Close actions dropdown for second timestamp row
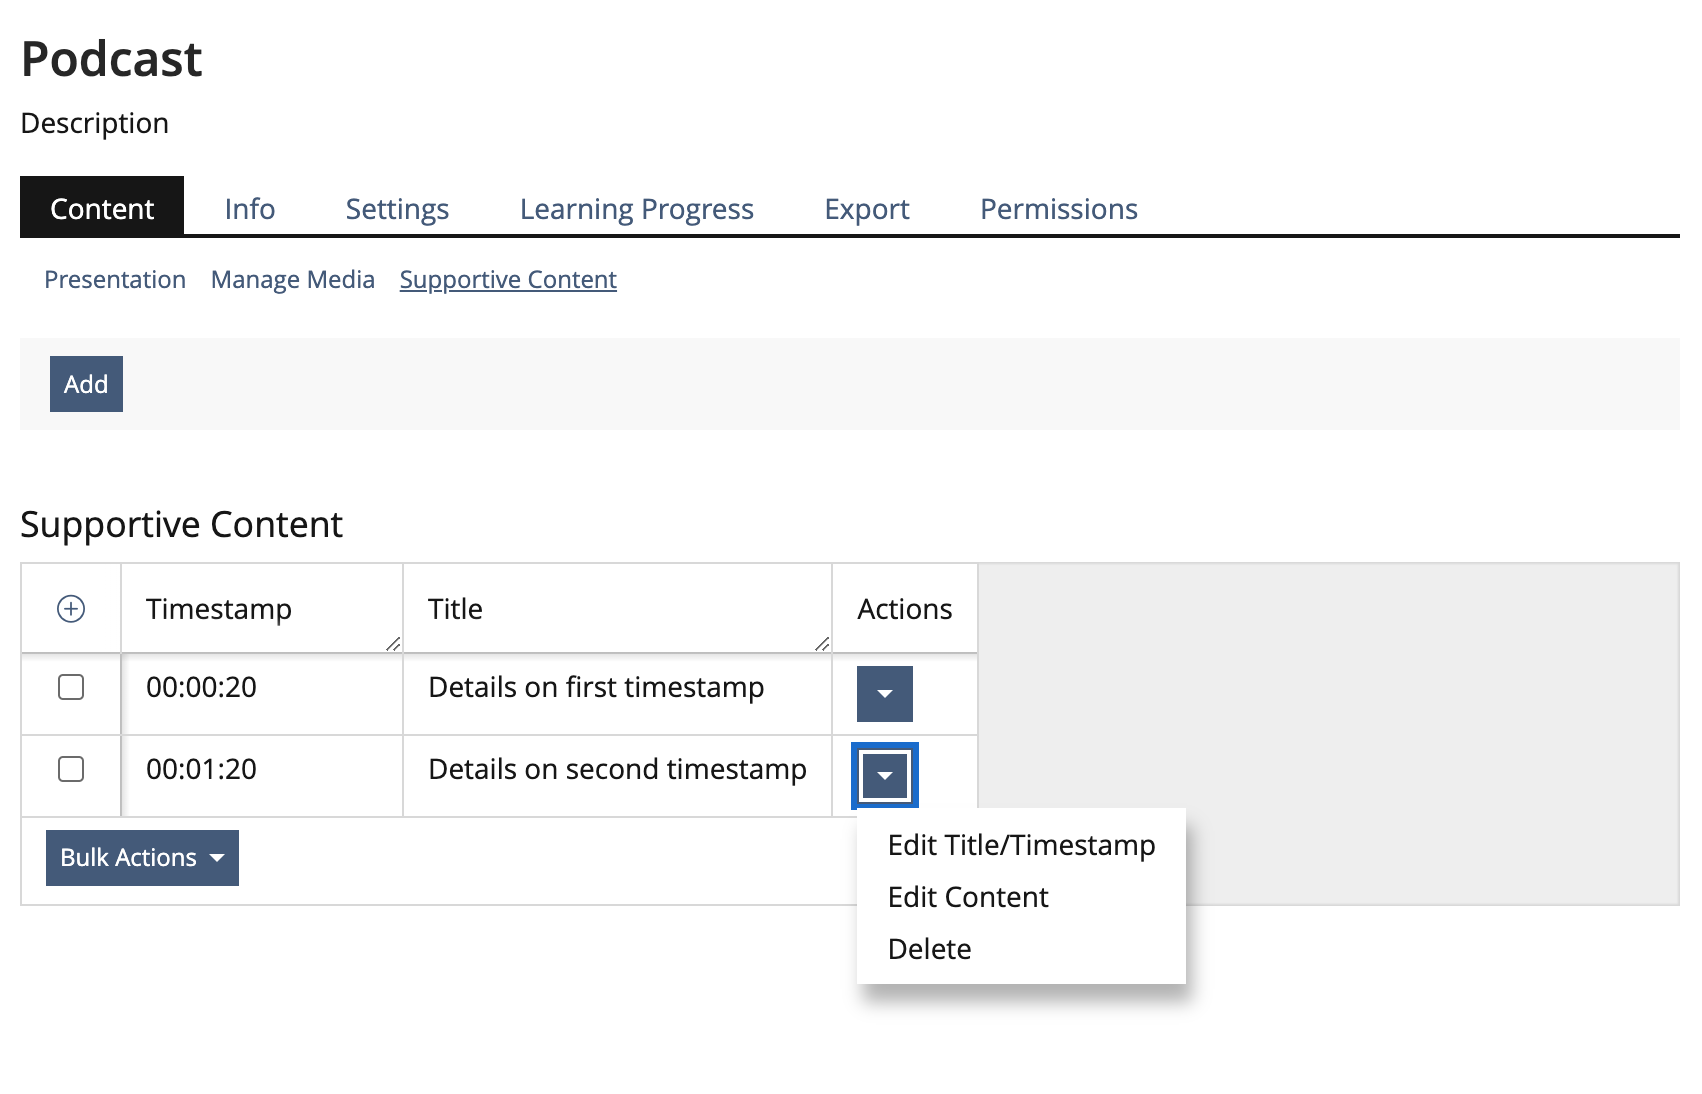The width and height of the screenshot is (1702, 1094). coord(884,776)
